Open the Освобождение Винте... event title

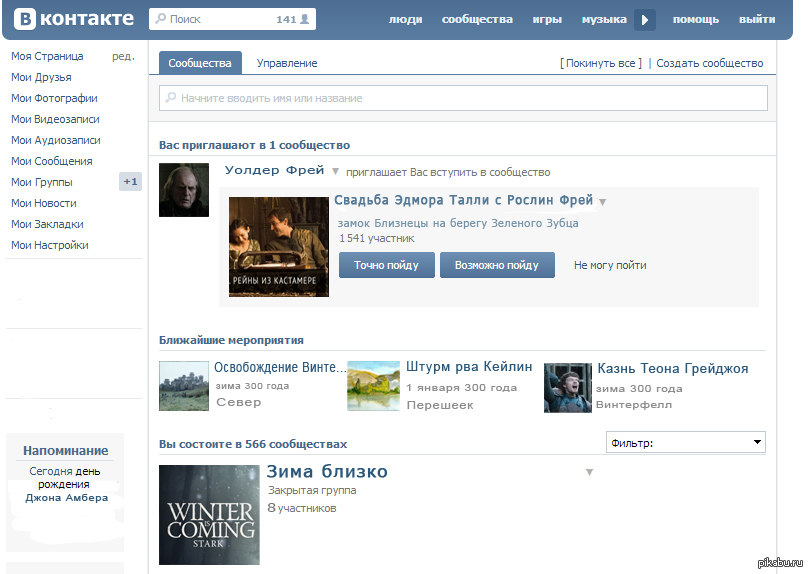tap(280, 367)
